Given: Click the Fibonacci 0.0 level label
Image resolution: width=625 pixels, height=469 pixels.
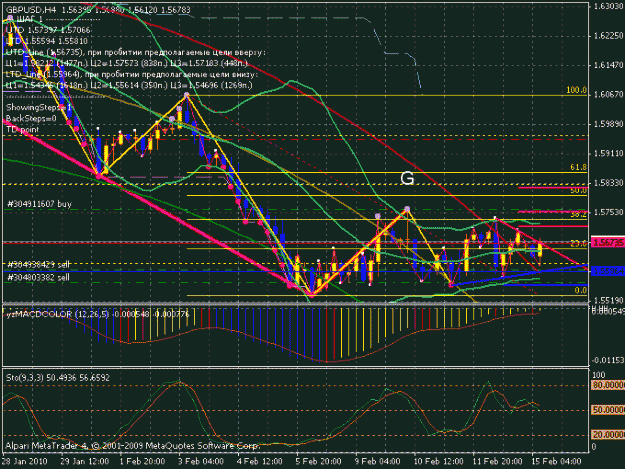Looking at the screenshot, I should point(580,290).
